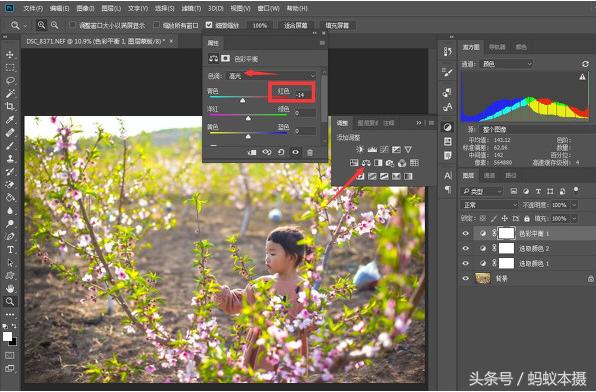Open the opacity 不透明度 dropdown arrow

574,205
